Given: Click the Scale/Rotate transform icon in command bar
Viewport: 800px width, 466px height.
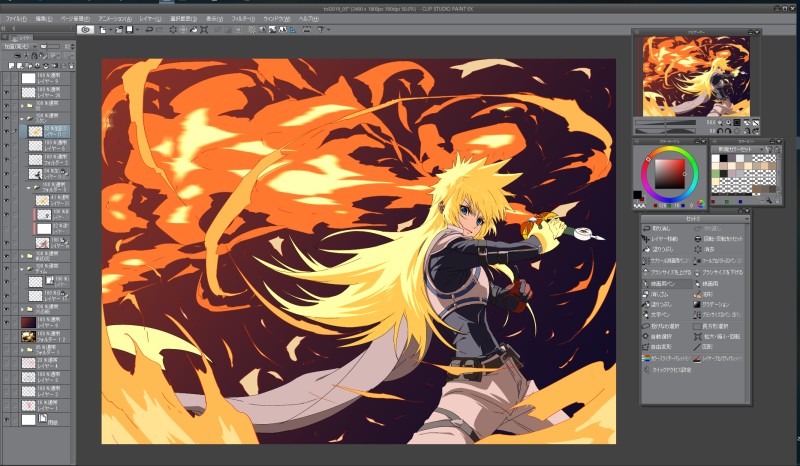Looking at the screenshot, I should (x=204, y=30).
